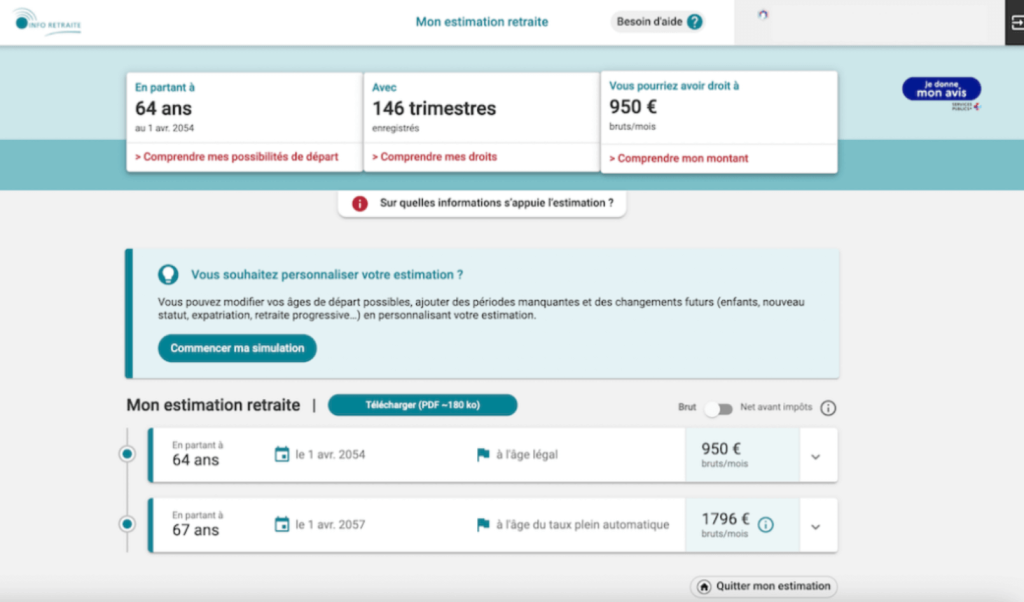
Task: Click 'Vous souhaitez personnaliser votre estimation ?' heading
Action: [327, 275]
